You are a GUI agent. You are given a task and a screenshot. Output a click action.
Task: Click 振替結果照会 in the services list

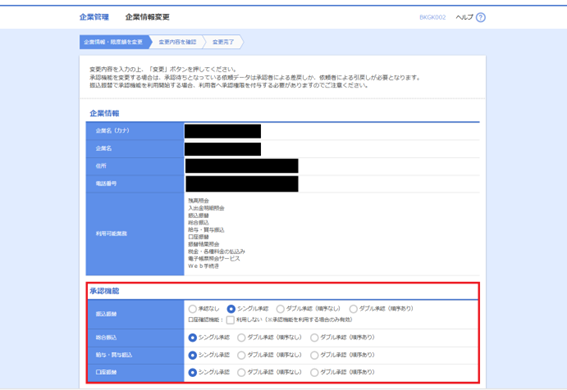(x=204, y=244)
